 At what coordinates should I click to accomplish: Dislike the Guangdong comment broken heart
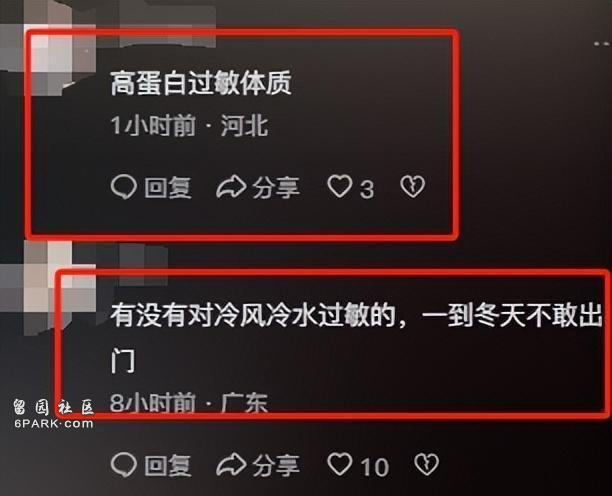point(426,464)
